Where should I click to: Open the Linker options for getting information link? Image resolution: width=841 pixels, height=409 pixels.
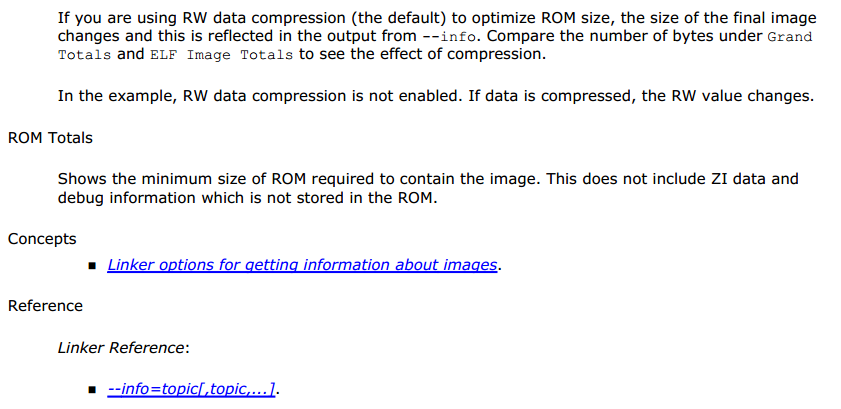302,265
